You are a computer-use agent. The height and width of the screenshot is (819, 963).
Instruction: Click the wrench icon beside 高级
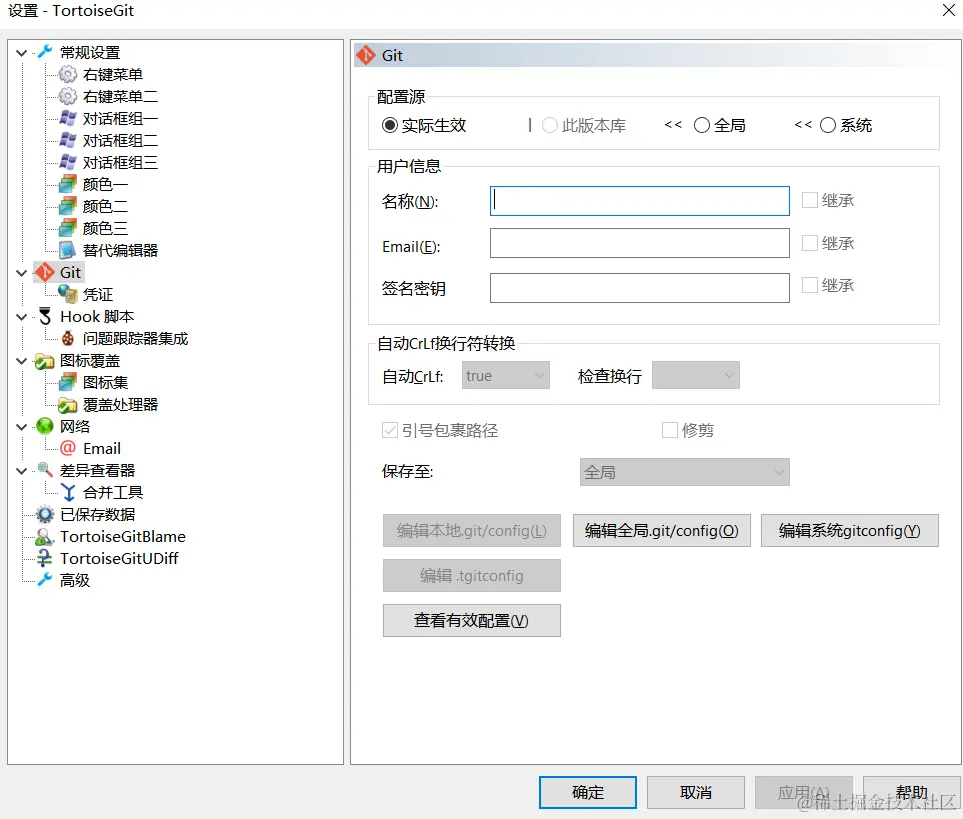coord(45,580)
